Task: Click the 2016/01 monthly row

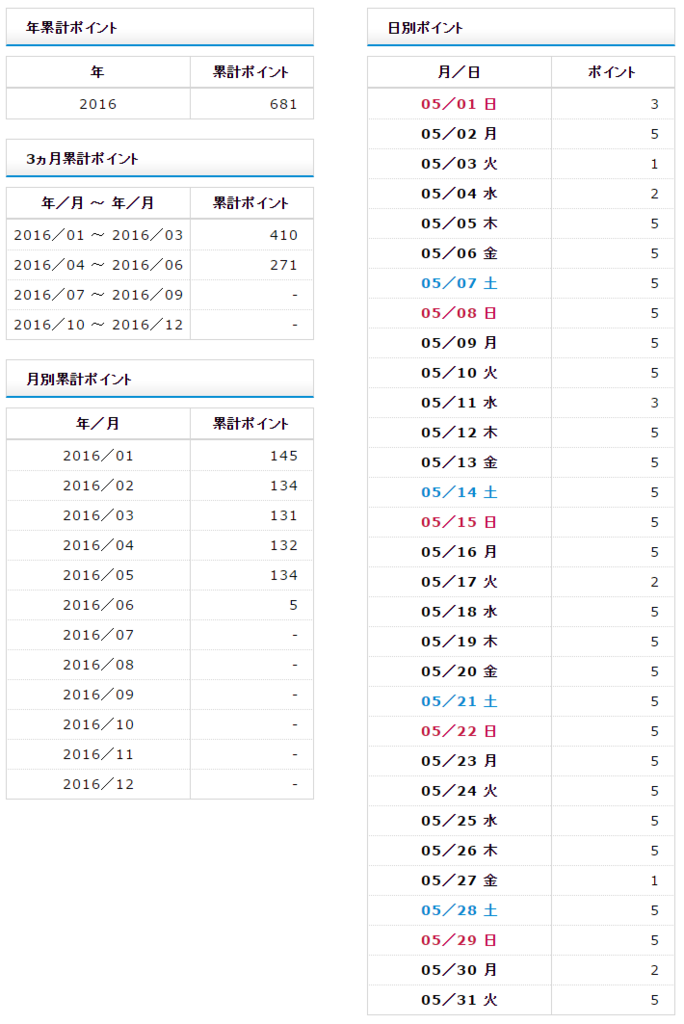Action: click(159, 456)
